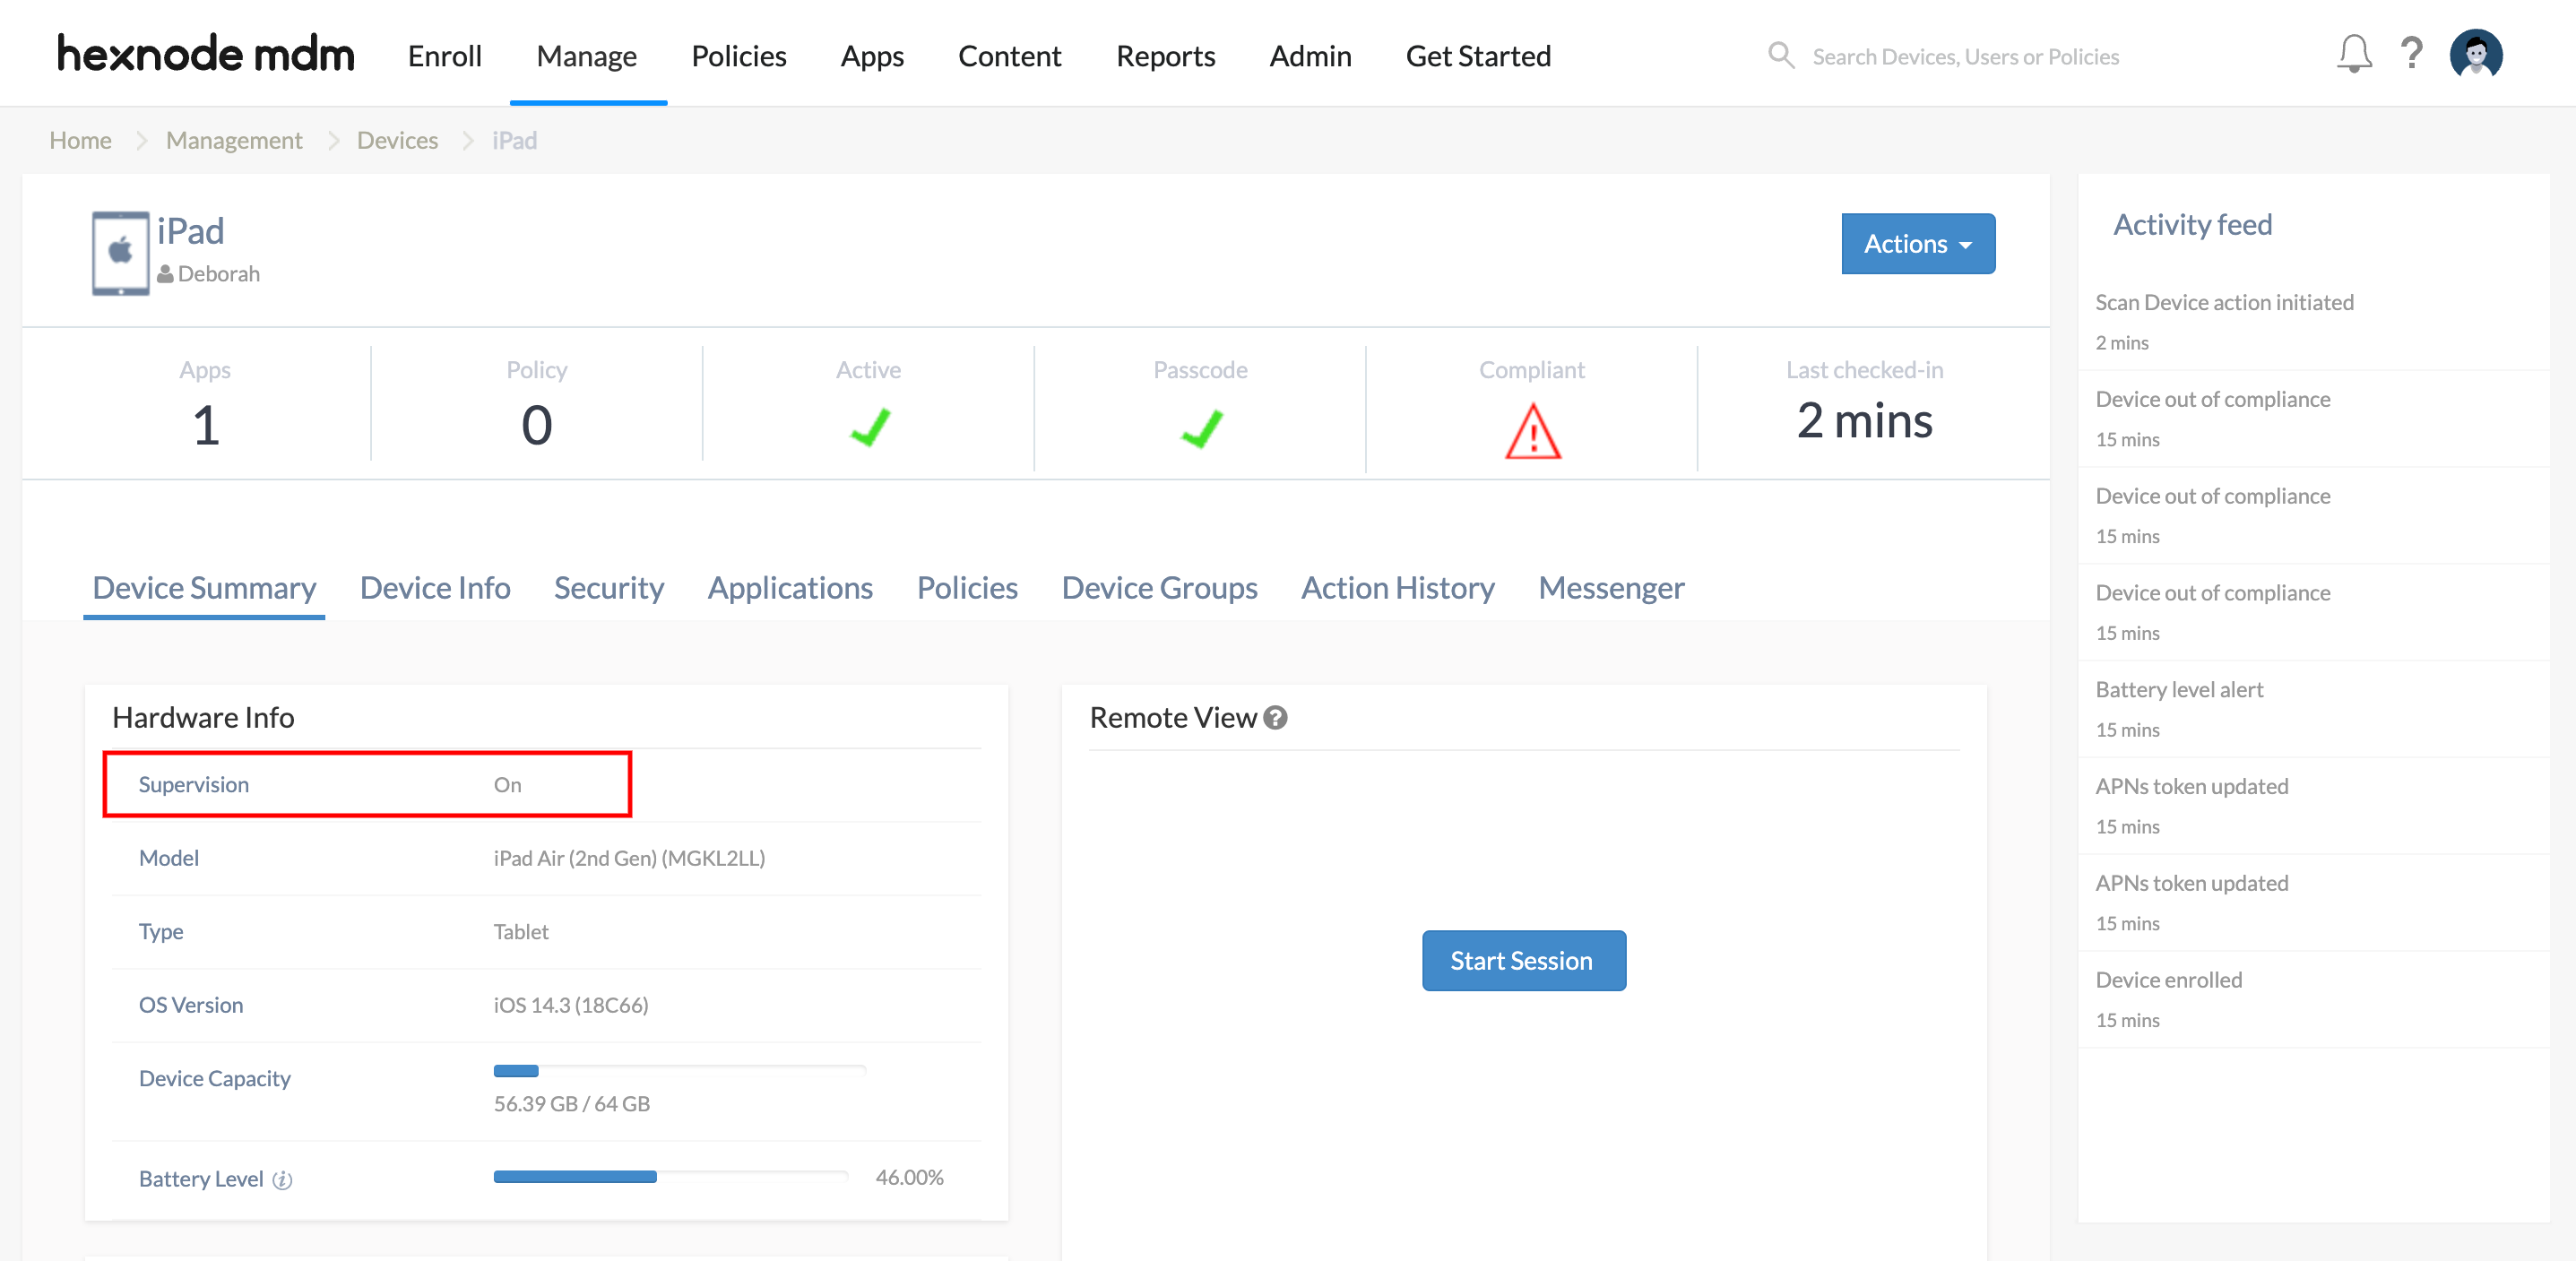Viewport: 2576px width, 1261px height.
Task: Switch to the Messenger tab
Action: click(1611, 588)
